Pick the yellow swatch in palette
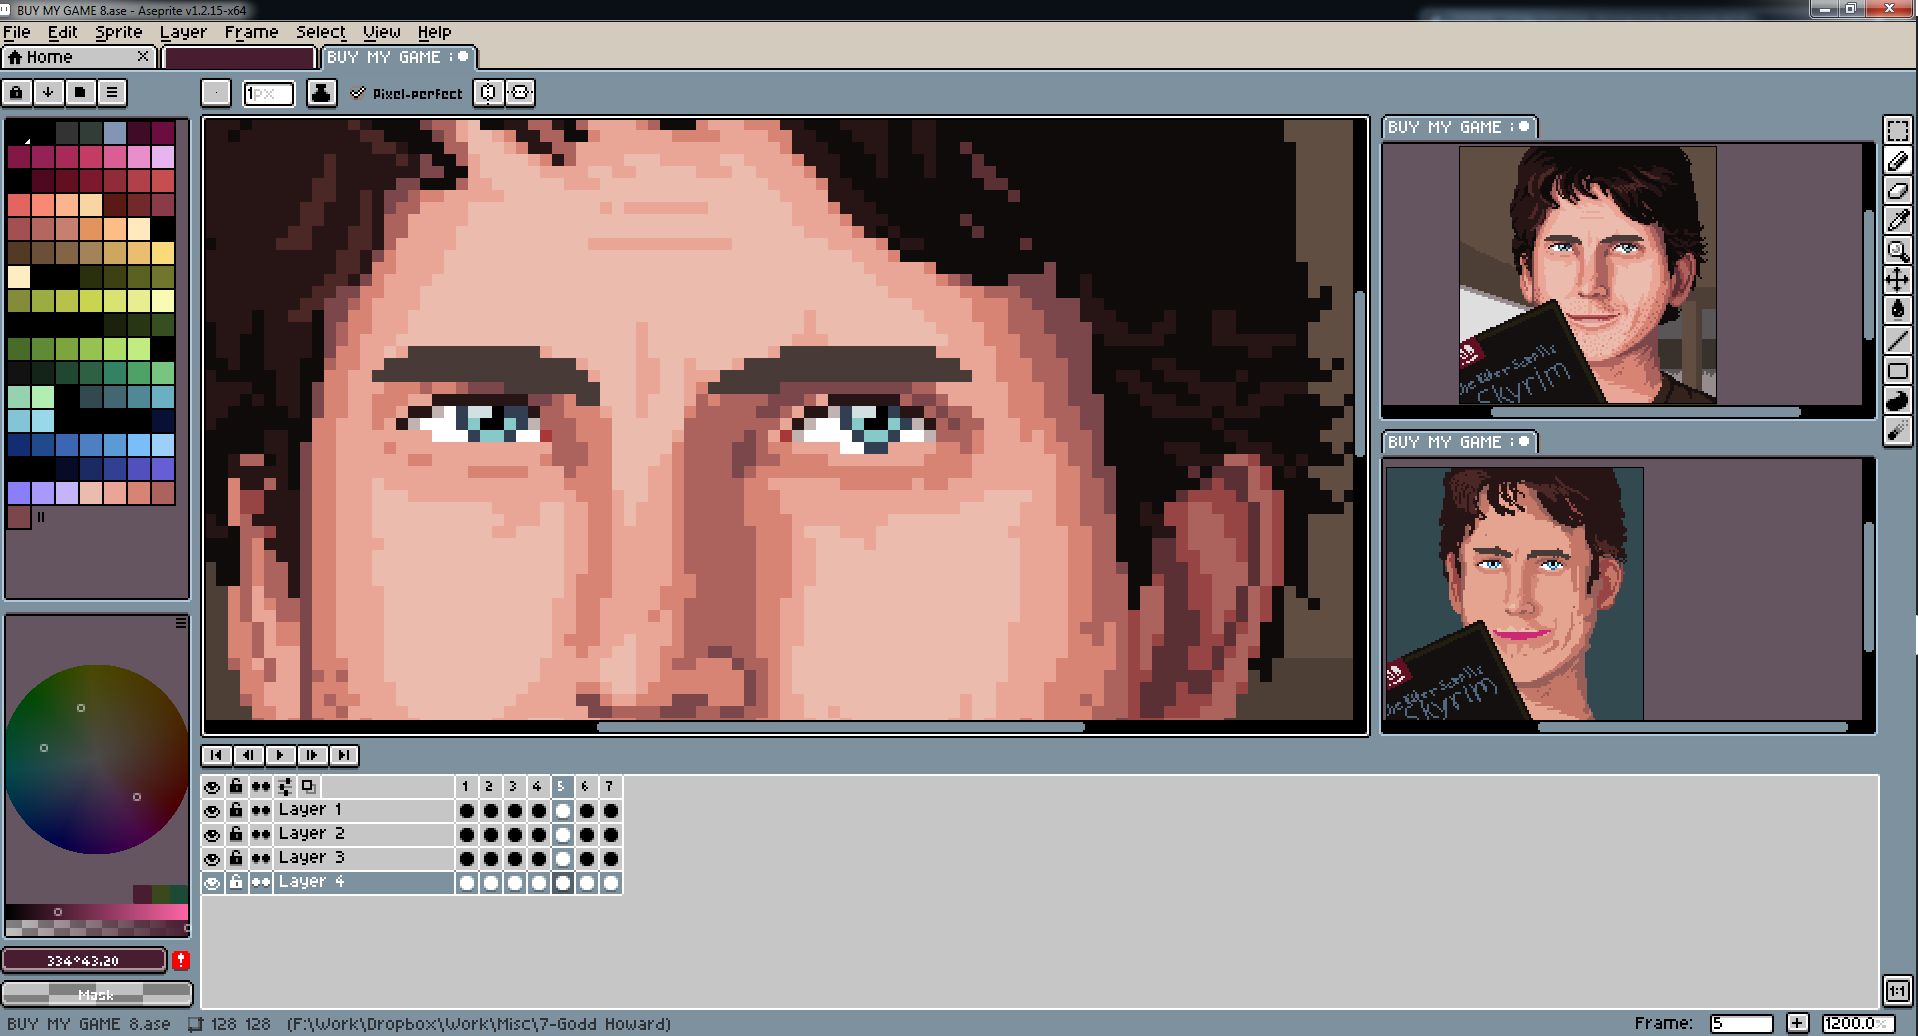 coord(163,253)
